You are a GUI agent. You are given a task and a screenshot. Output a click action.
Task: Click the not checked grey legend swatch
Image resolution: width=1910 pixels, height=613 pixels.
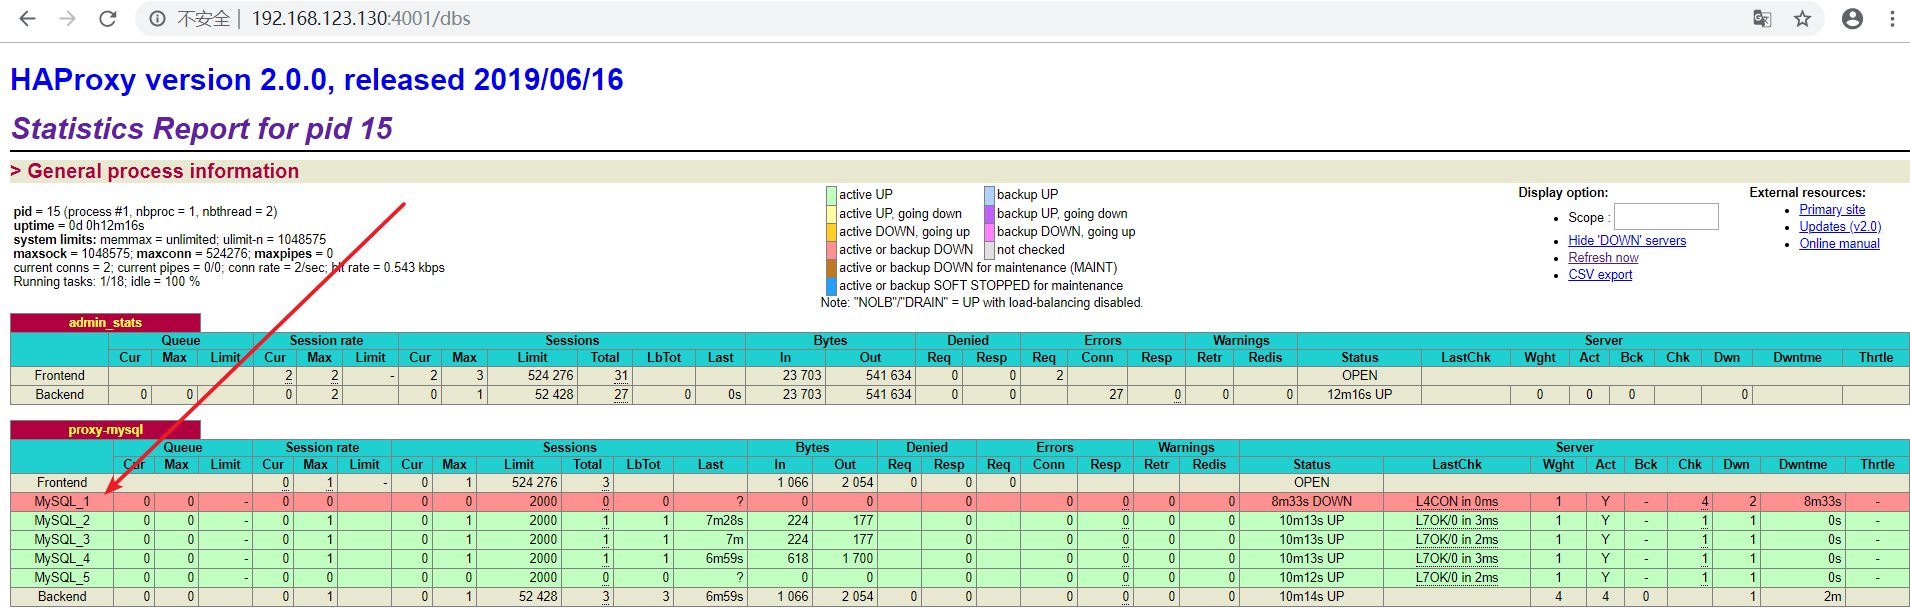click(x=989, y=250)
